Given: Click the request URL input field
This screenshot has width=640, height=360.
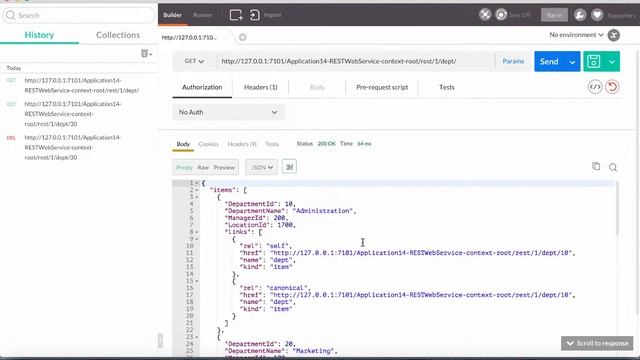Looking at the screenshot, I should pyautogui.click(x=355, y=61).
